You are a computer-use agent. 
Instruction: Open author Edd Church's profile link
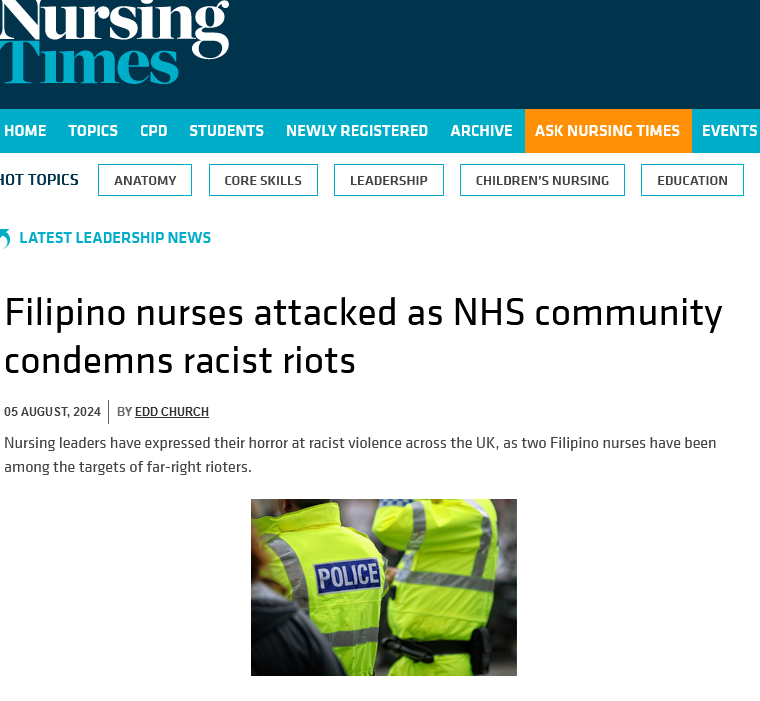pos(172,412)
